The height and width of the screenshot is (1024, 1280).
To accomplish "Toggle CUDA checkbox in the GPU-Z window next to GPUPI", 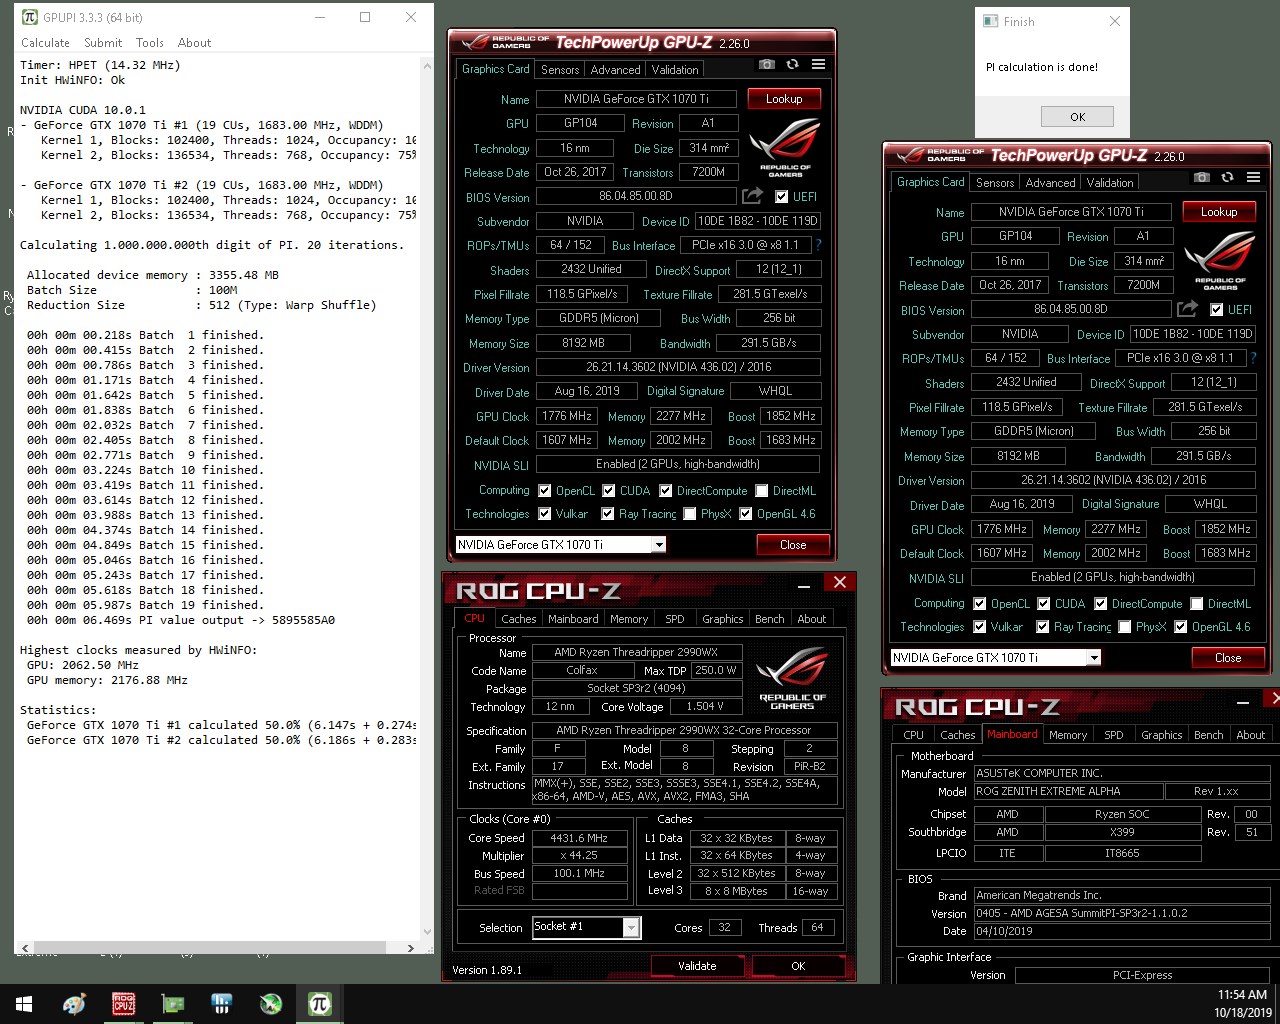I will [x=609, y=491].
